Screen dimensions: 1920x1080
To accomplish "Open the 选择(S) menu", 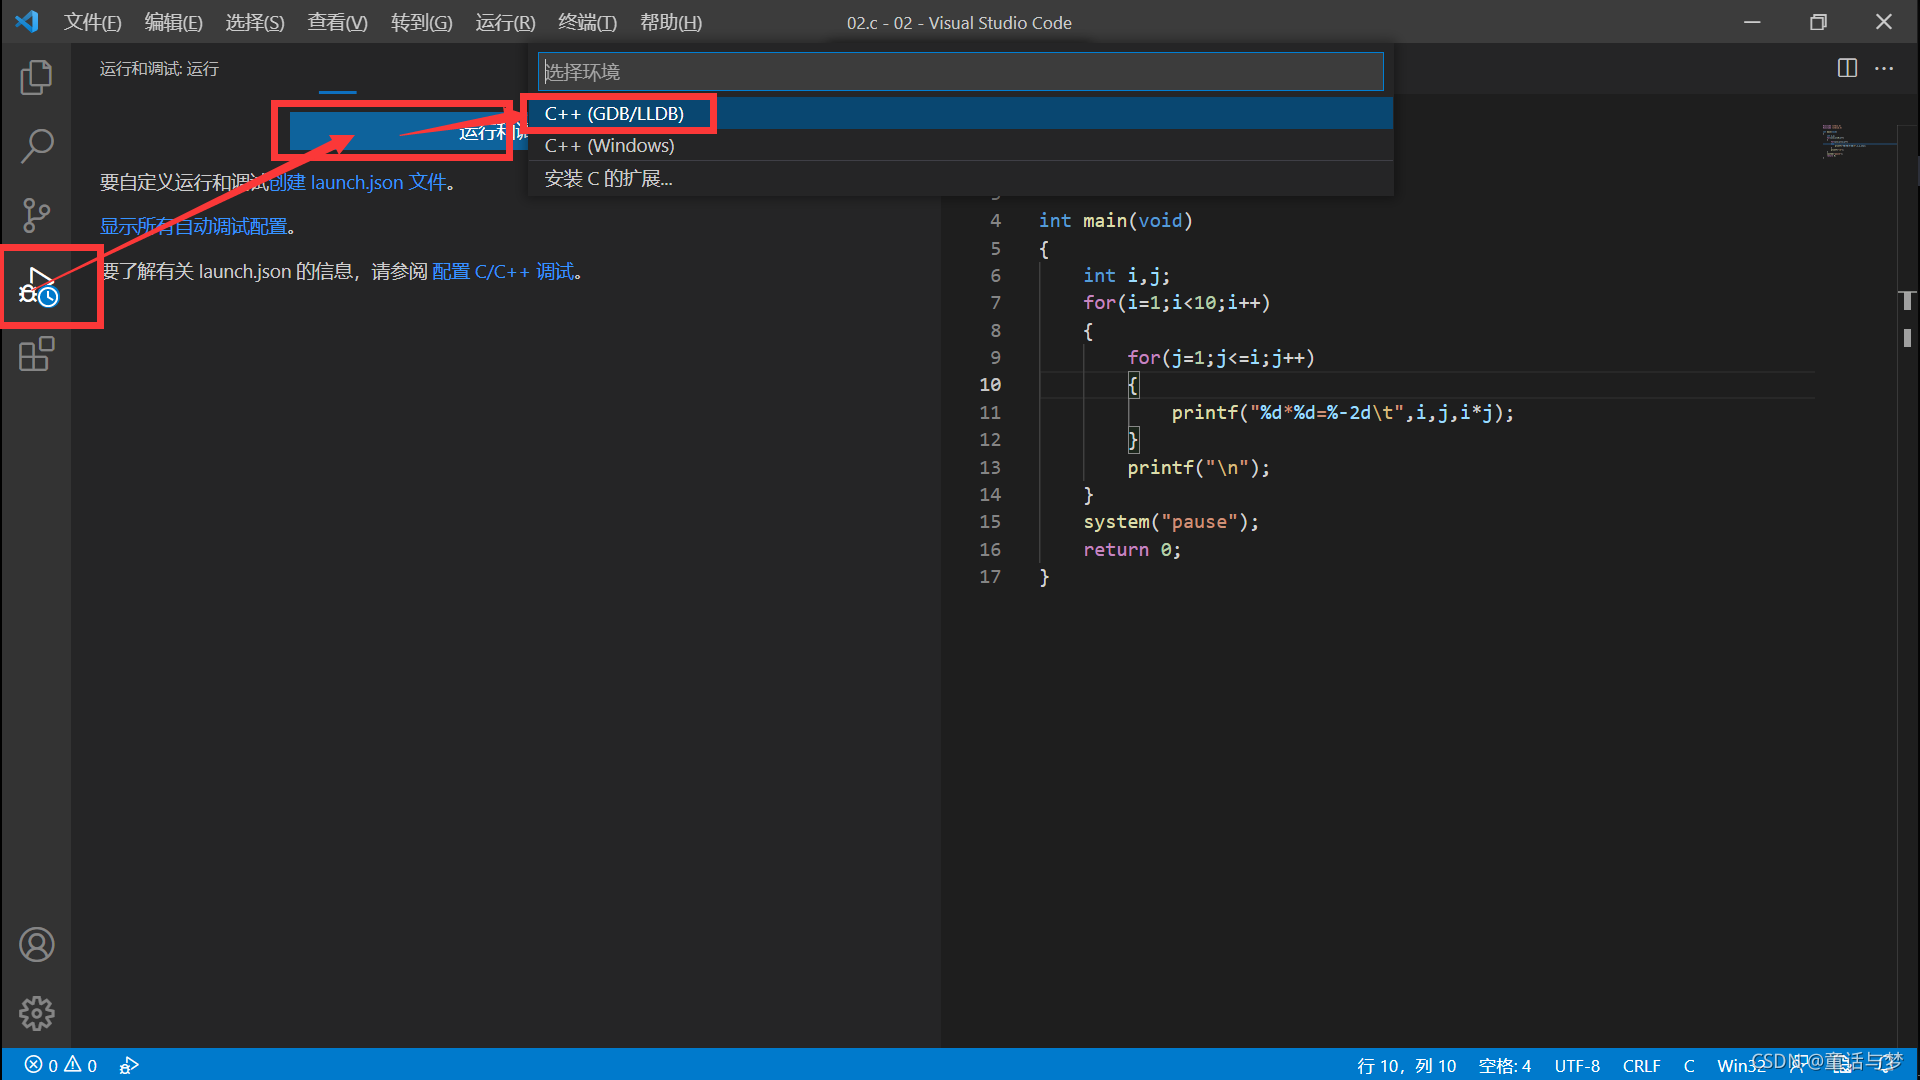I will click(x=255, y=22).
